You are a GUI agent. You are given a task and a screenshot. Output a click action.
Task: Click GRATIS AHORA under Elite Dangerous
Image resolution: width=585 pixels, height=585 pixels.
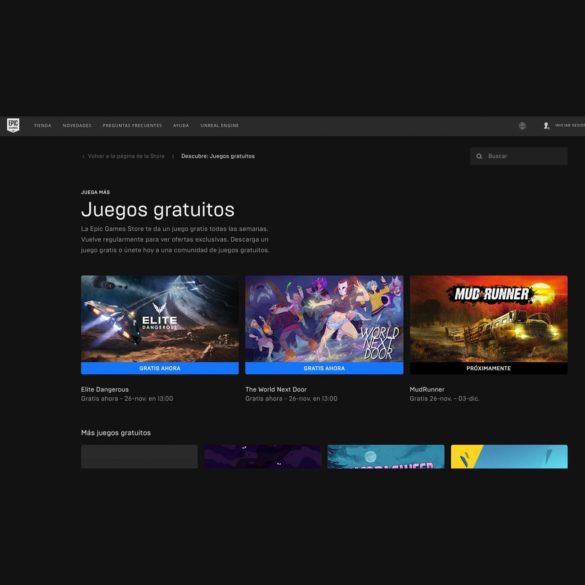pyautogui.click(x=160, y=368)
